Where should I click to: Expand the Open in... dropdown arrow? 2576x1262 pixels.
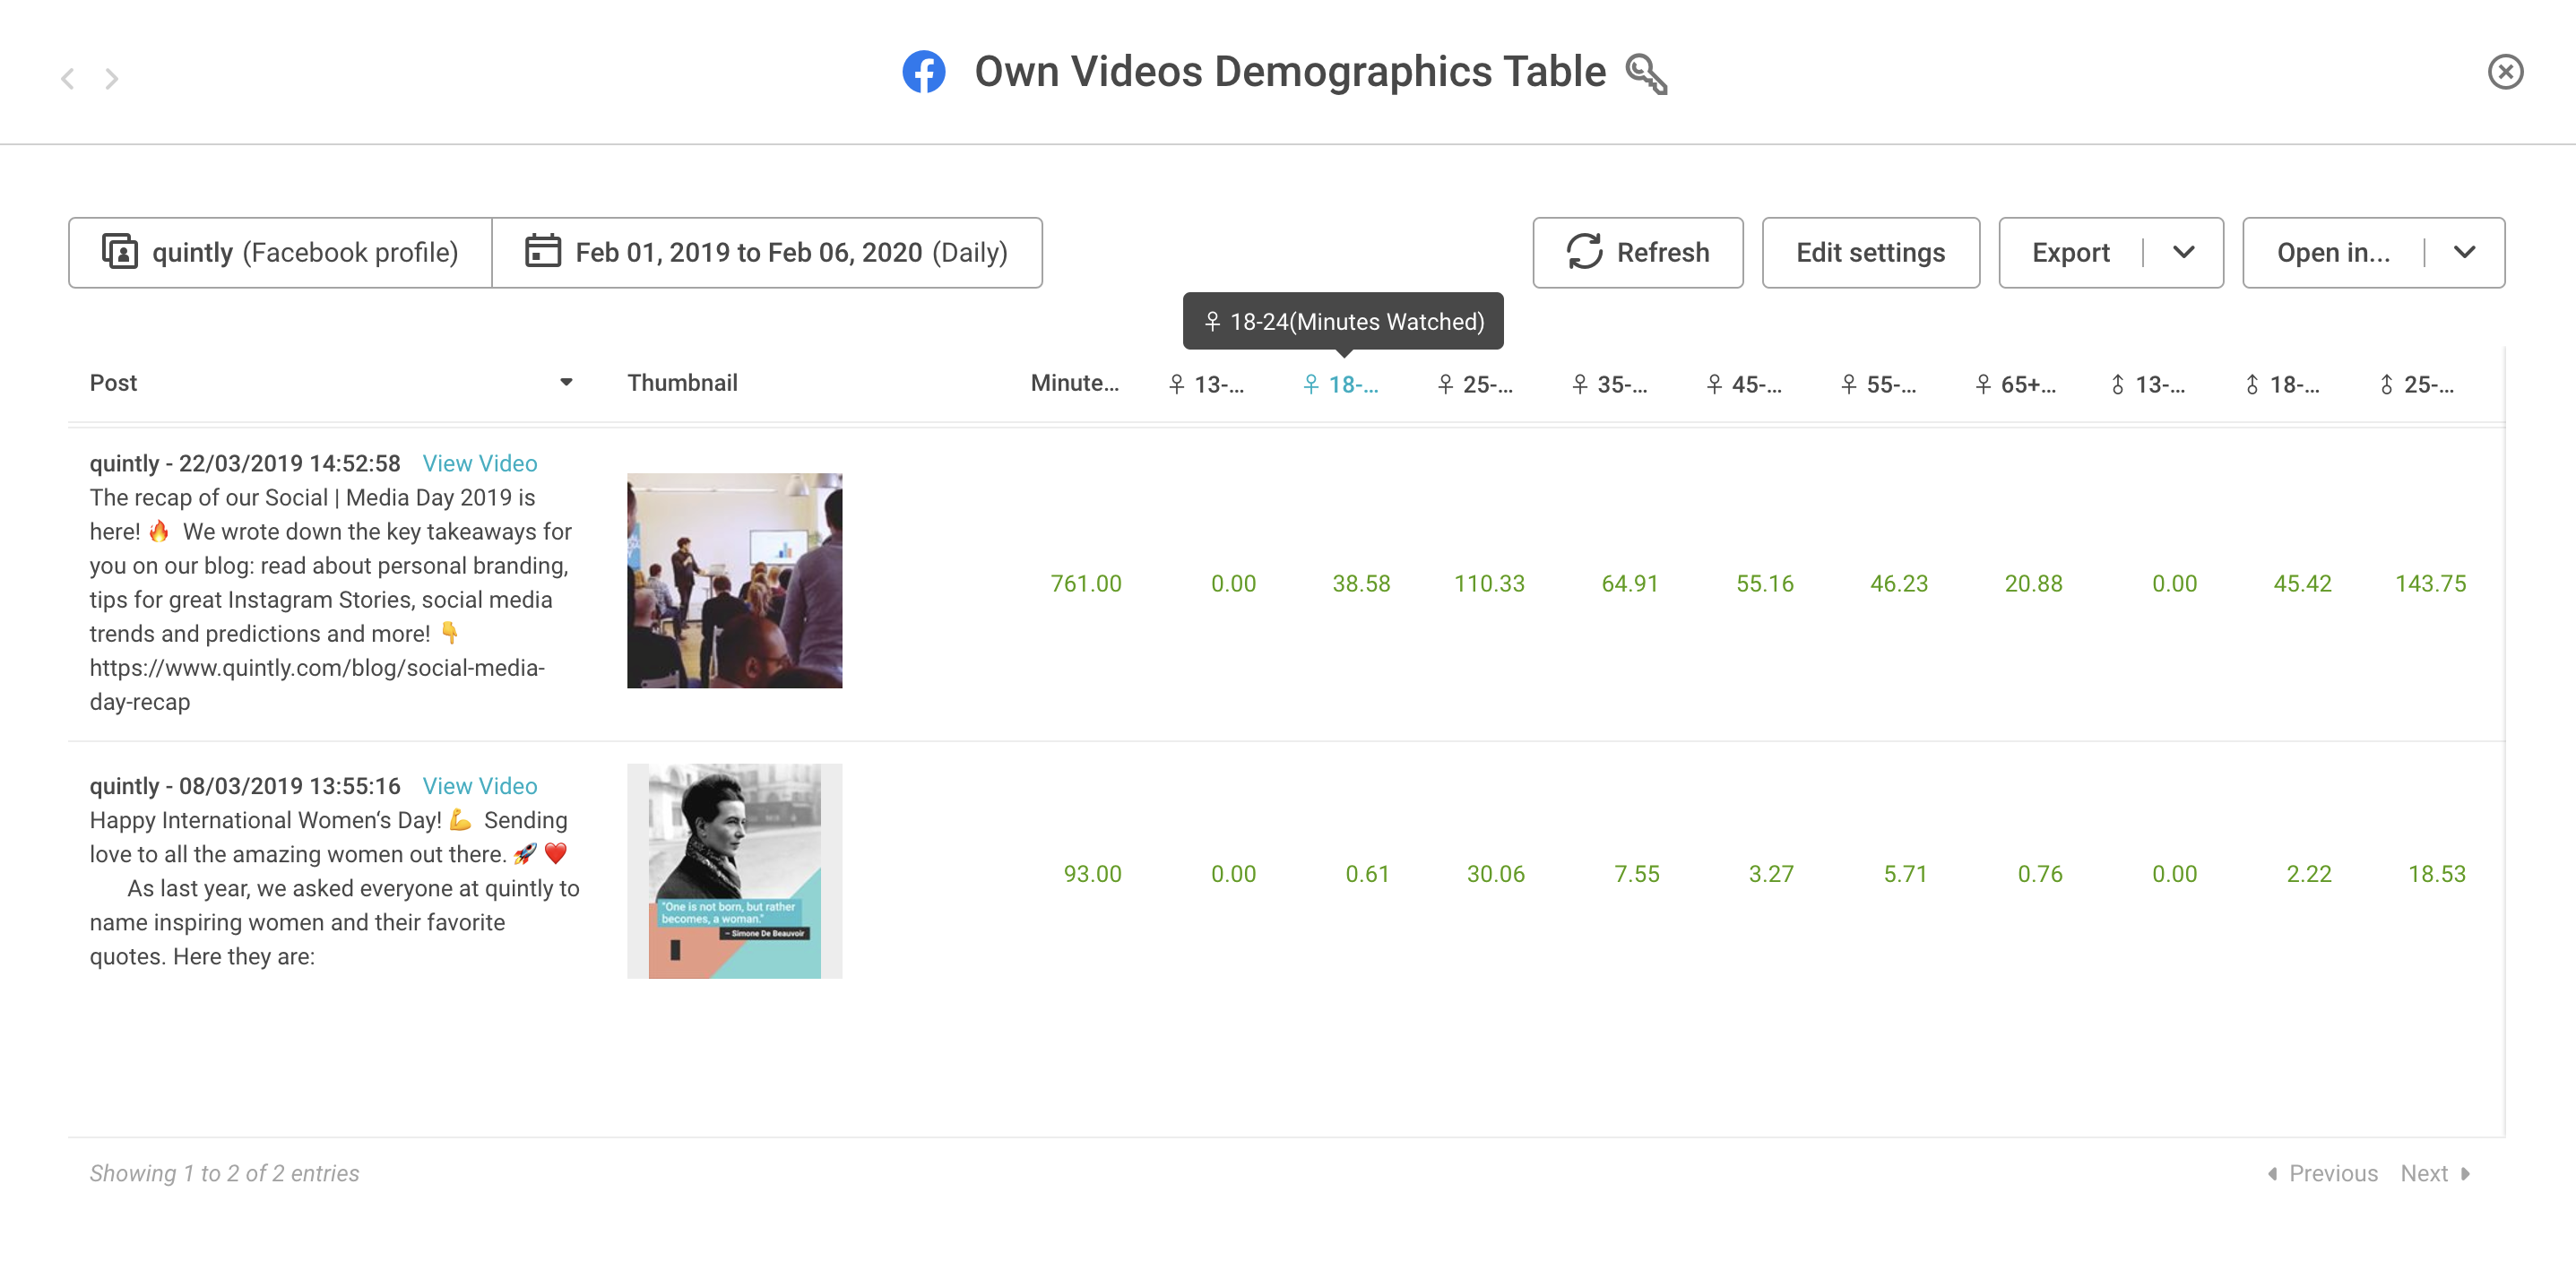coord(2465,252)
